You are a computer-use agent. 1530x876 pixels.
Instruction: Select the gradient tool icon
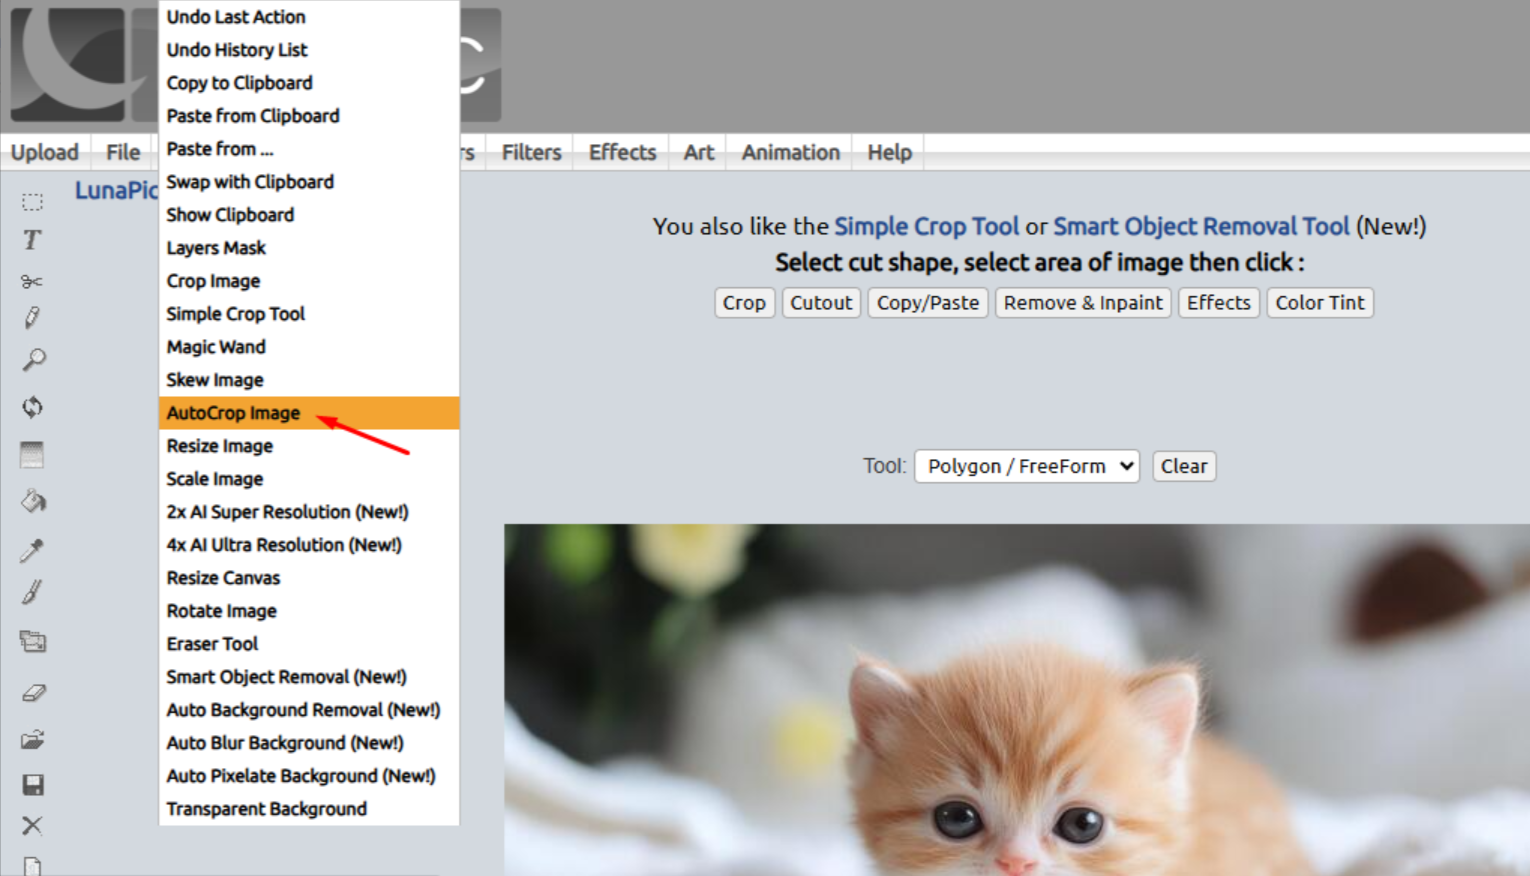click(32, 454)
